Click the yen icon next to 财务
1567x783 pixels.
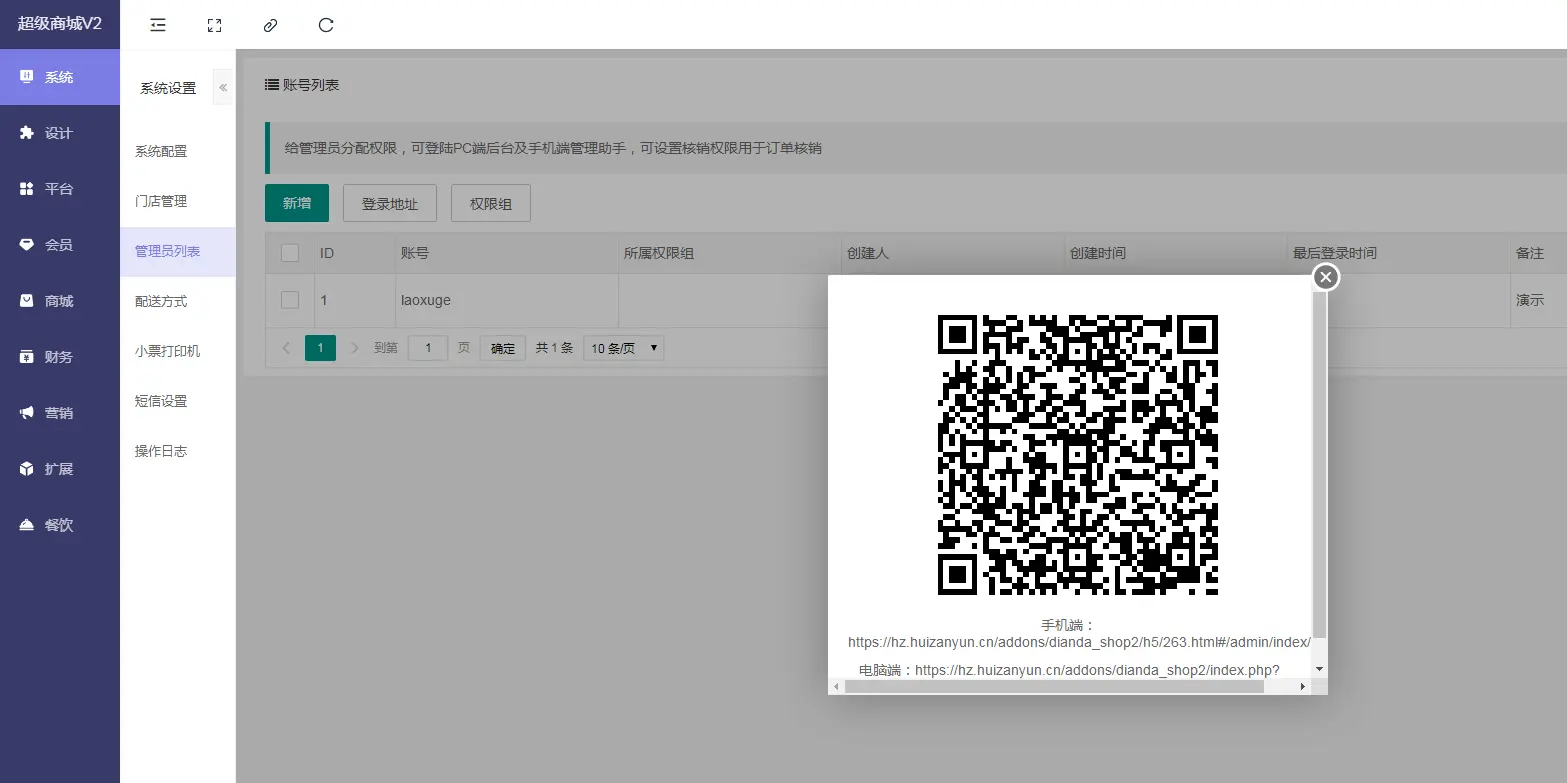[x=27, y=357]
